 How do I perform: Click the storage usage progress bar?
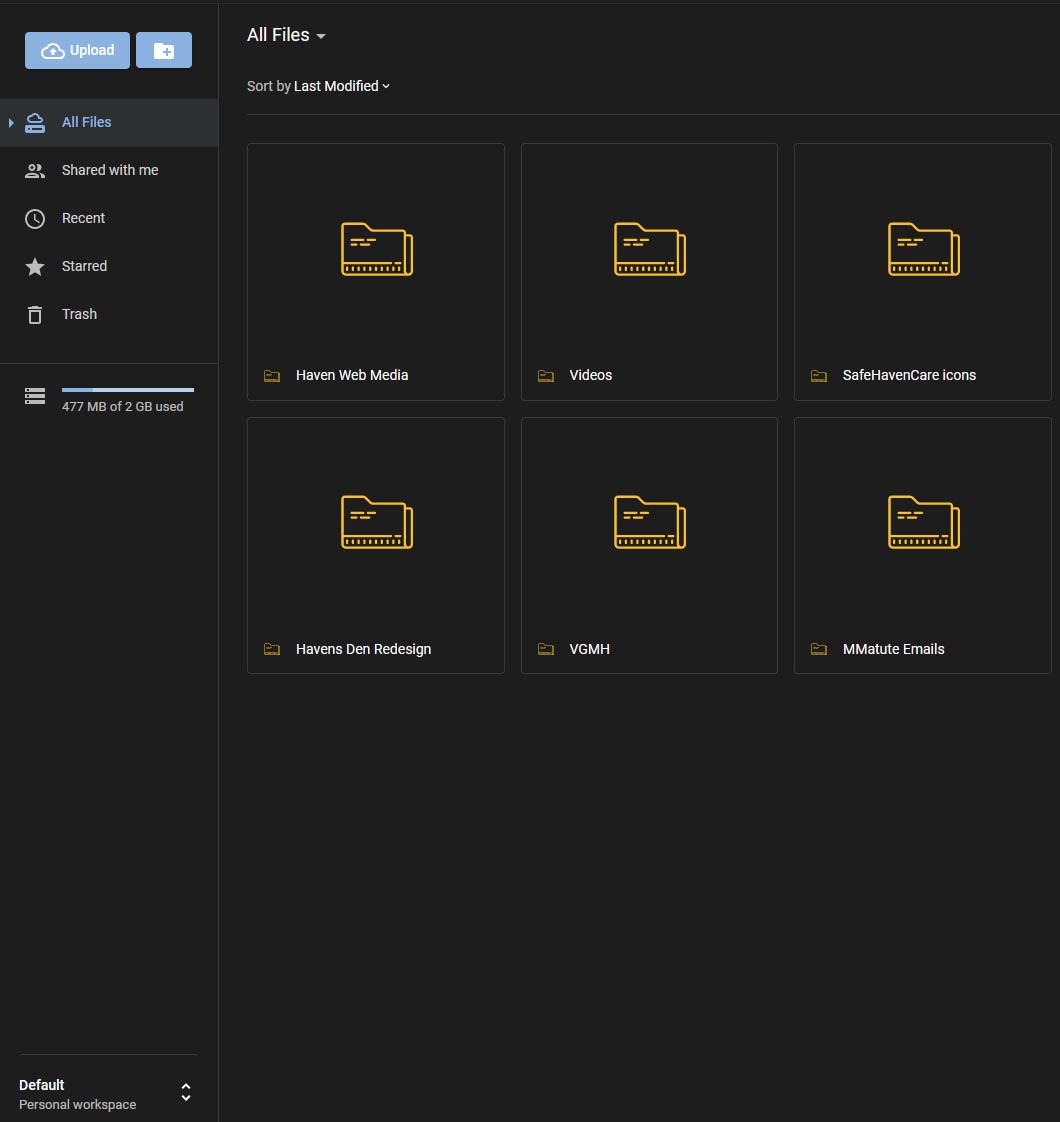127,390
